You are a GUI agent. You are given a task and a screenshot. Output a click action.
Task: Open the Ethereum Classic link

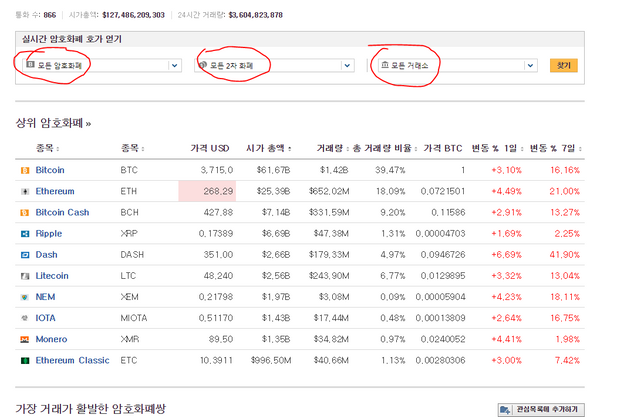point(72,361)
